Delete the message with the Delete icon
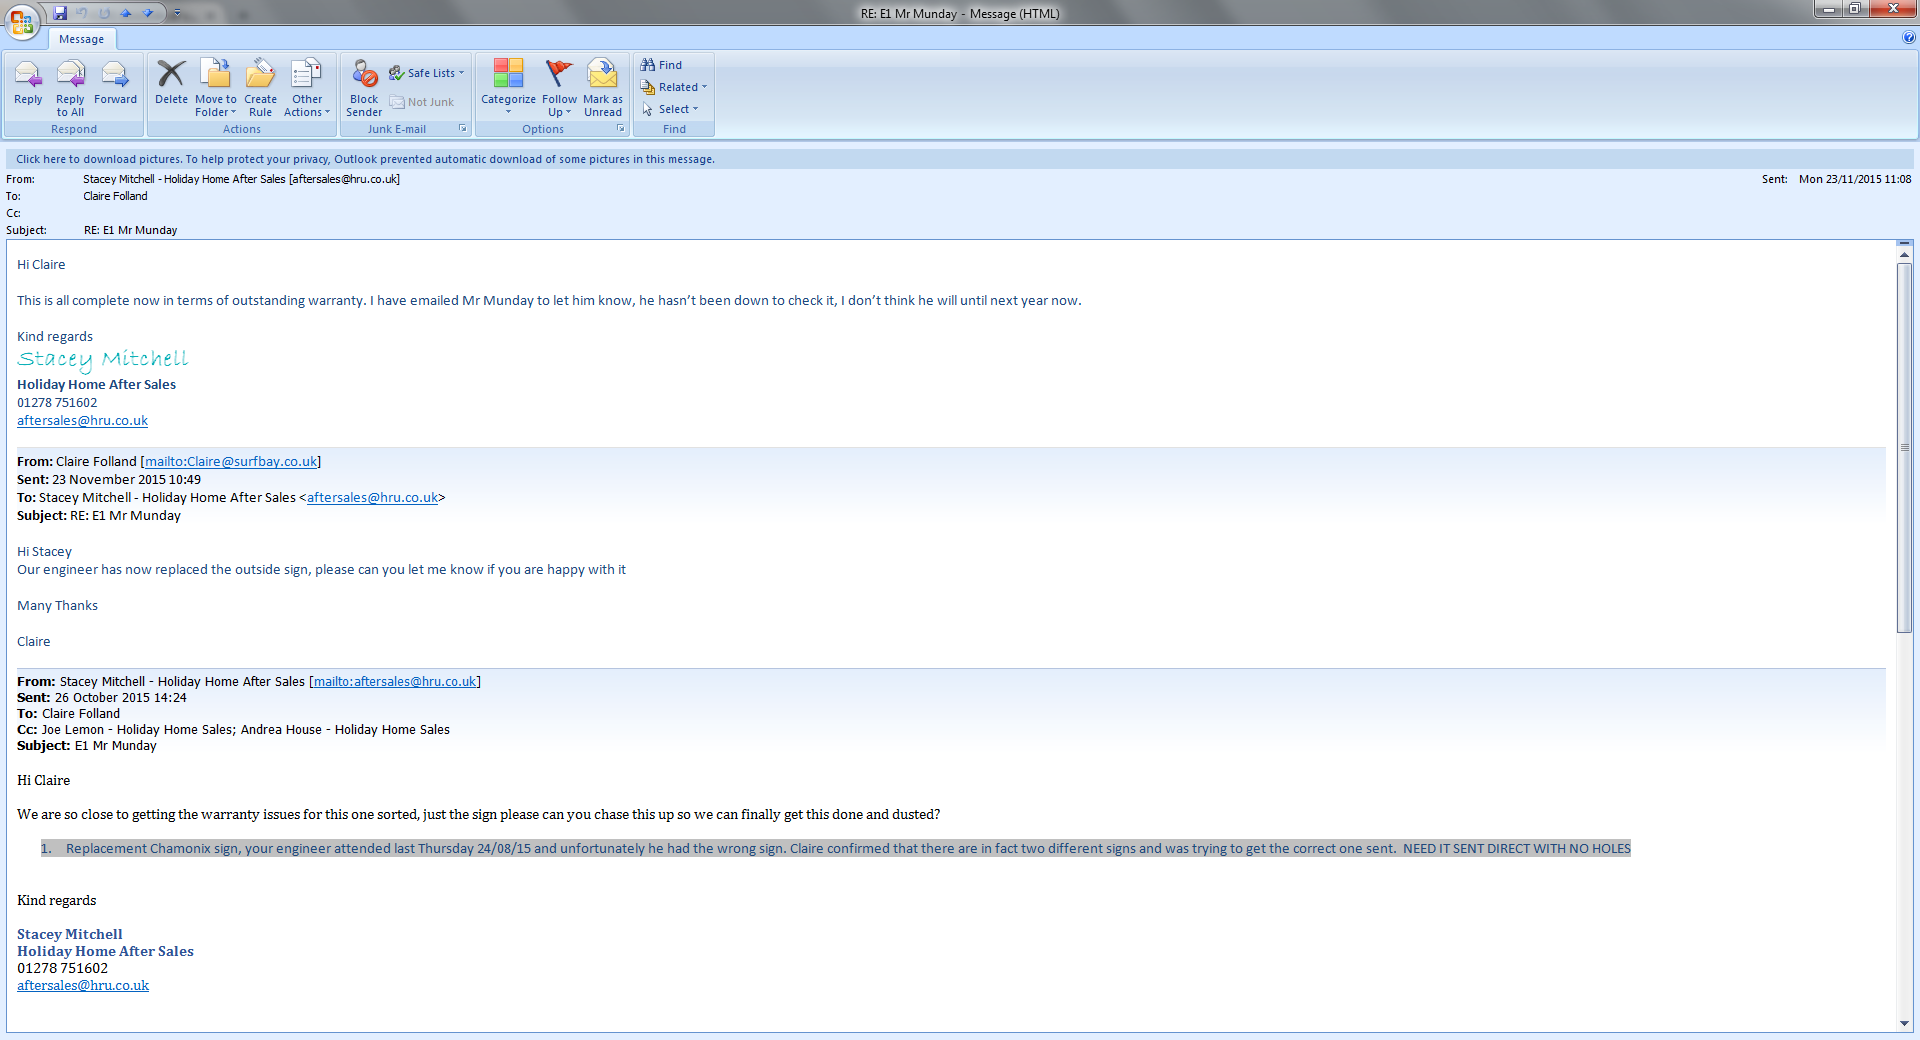Image resolution: width=1920 pixels, height=1040 pixels. pos(171,75)
